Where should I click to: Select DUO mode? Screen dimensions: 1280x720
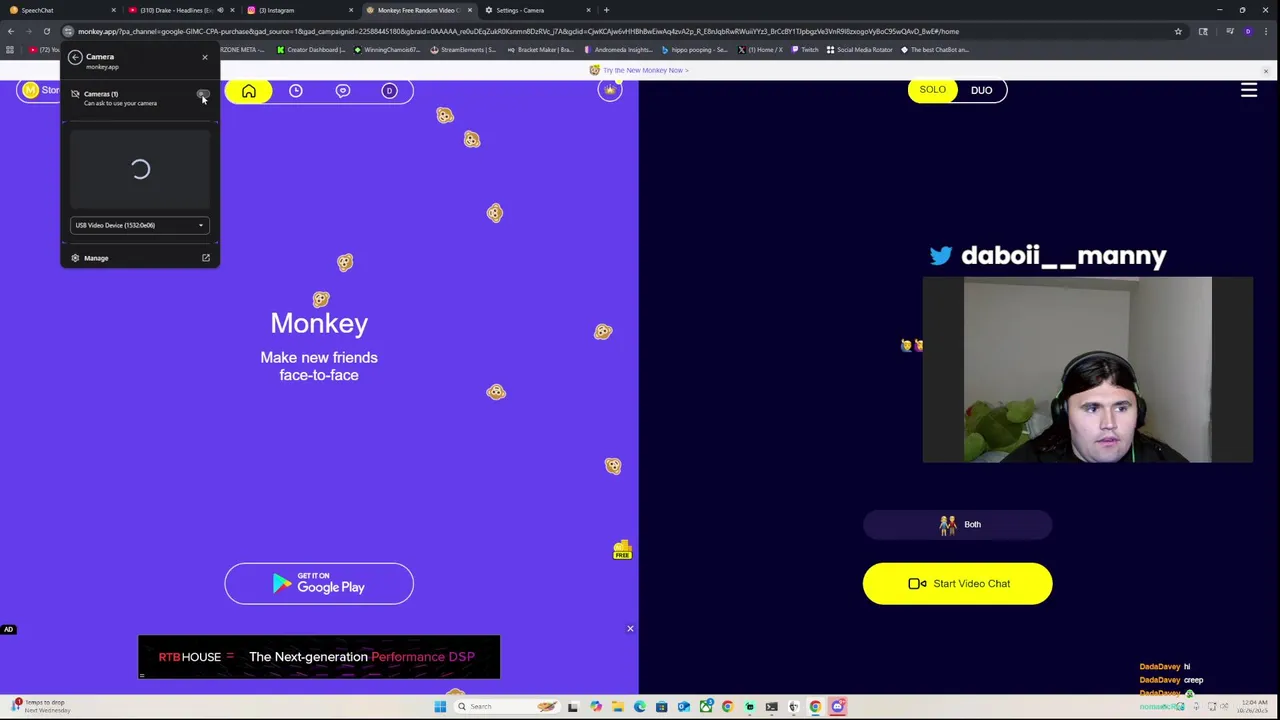pyautogui.click(x=981, y=90)
